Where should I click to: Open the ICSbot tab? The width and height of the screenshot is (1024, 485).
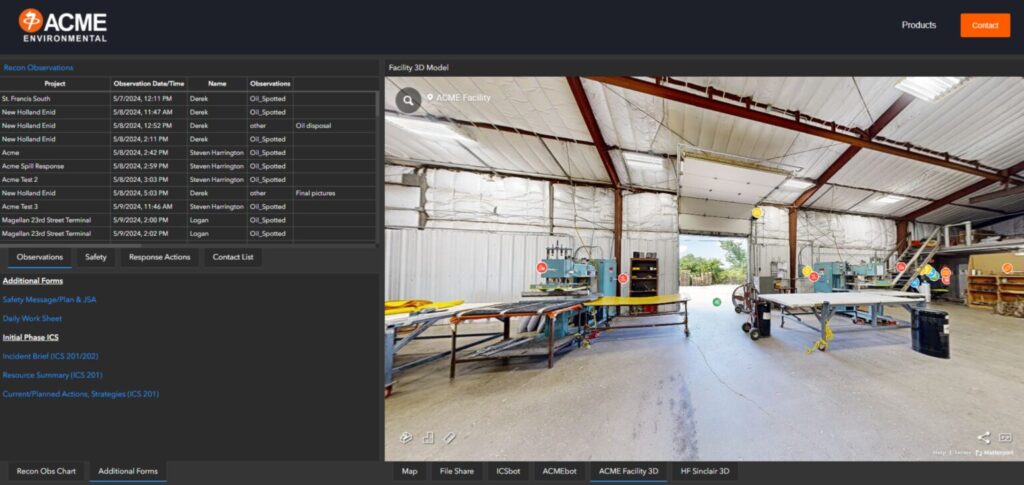pos(509,471)
